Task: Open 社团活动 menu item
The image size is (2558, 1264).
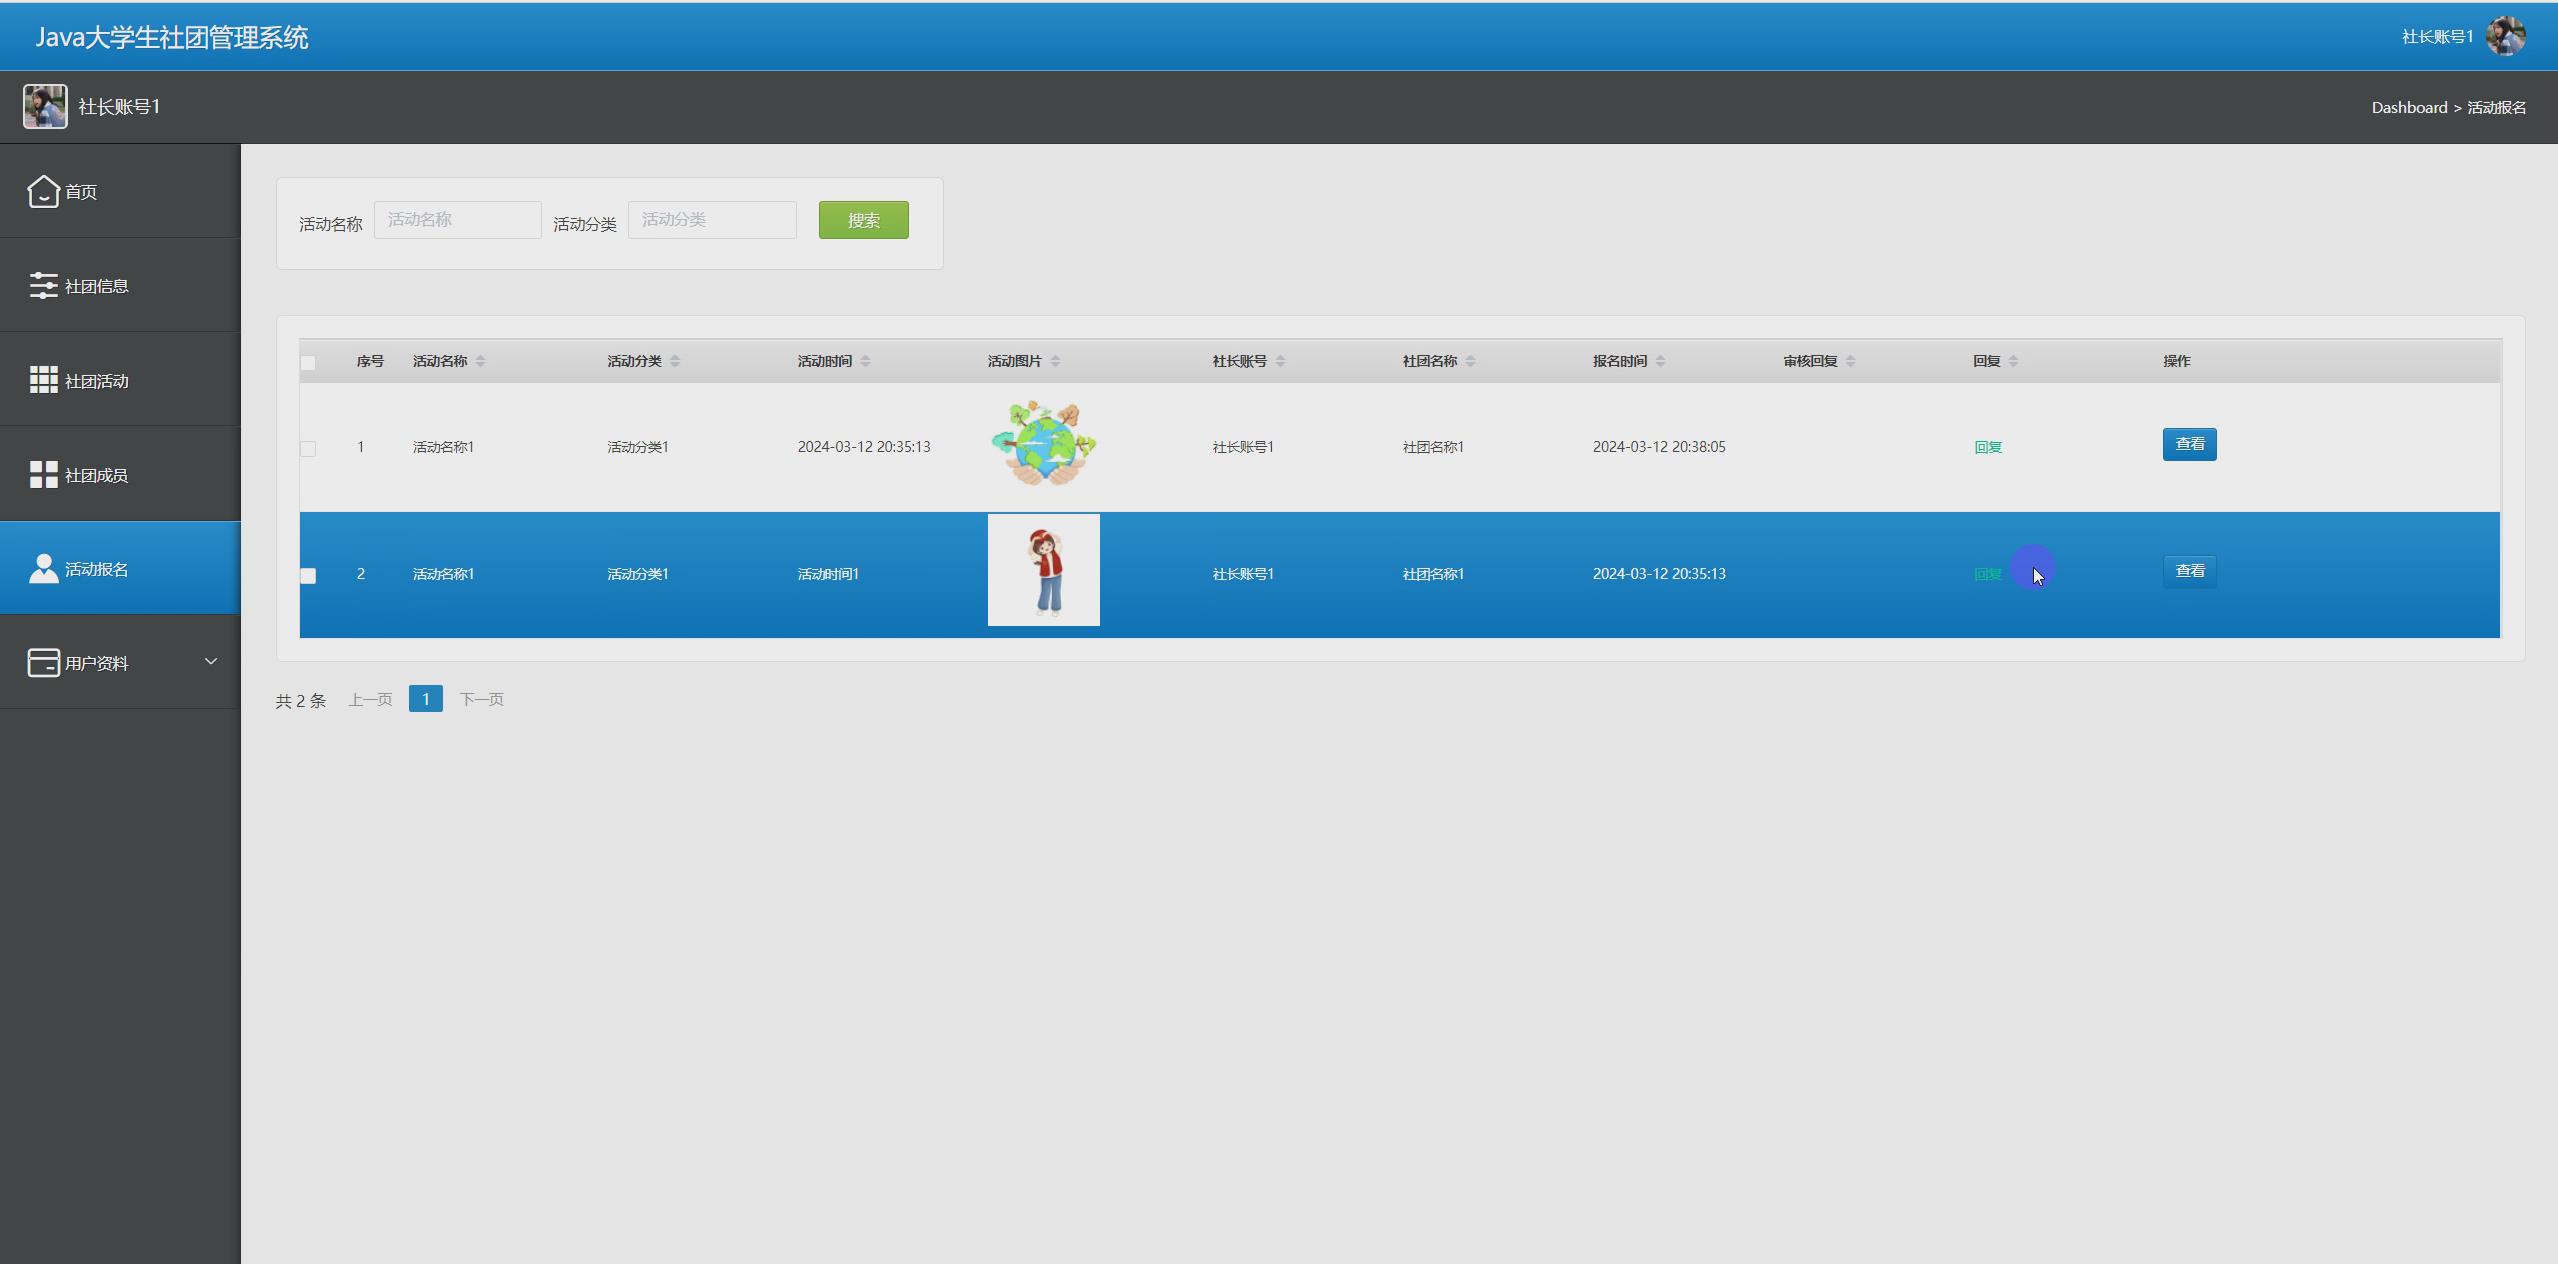Action: tap(97, 381)
